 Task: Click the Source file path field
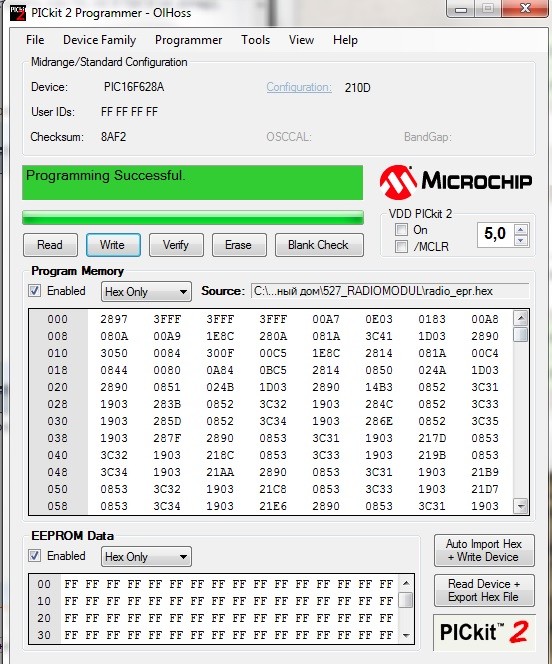[x=390, y=291]
